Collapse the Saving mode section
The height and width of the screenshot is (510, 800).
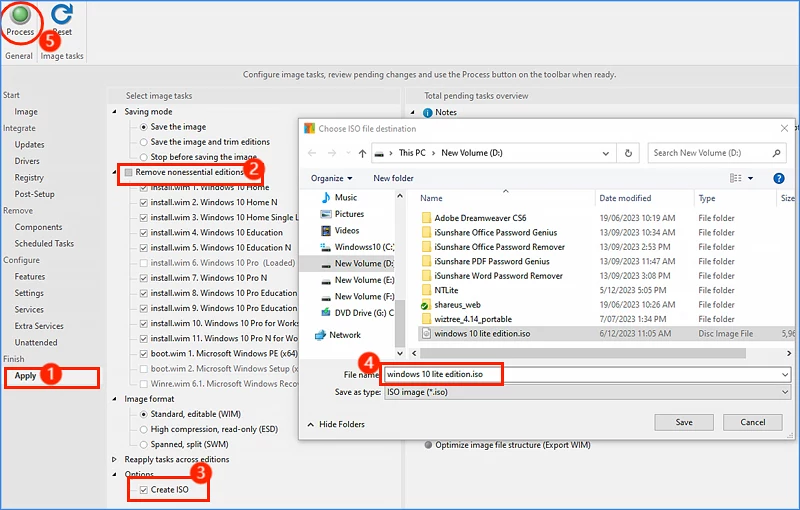click(114, 112)
